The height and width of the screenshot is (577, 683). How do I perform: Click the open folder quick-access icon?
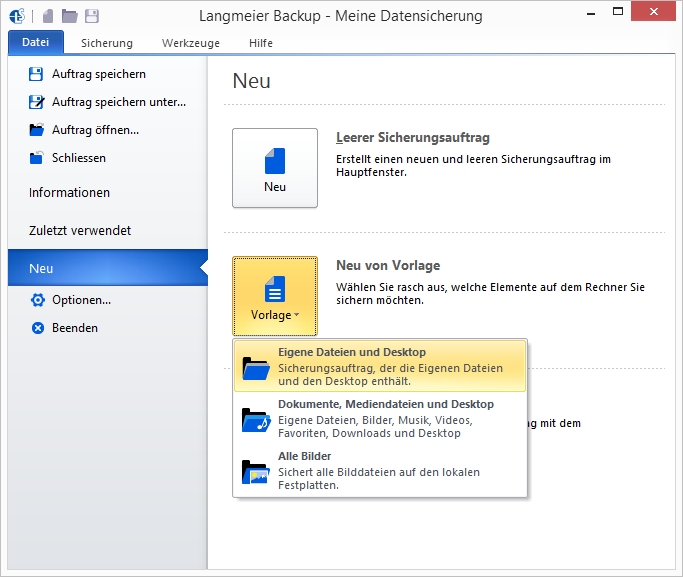point(69,16)
